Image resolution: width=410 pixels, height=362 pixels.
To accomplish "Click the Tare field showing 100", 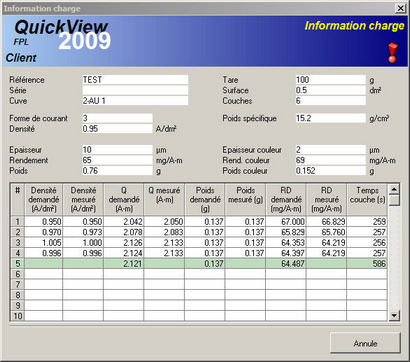I will 331,80.
